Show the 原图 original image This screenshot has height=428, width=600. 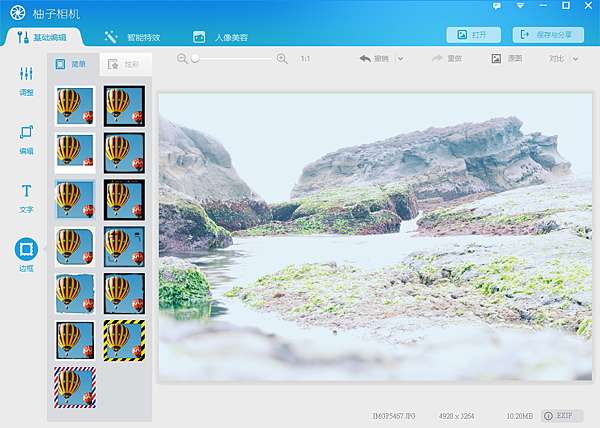(507, 59)
